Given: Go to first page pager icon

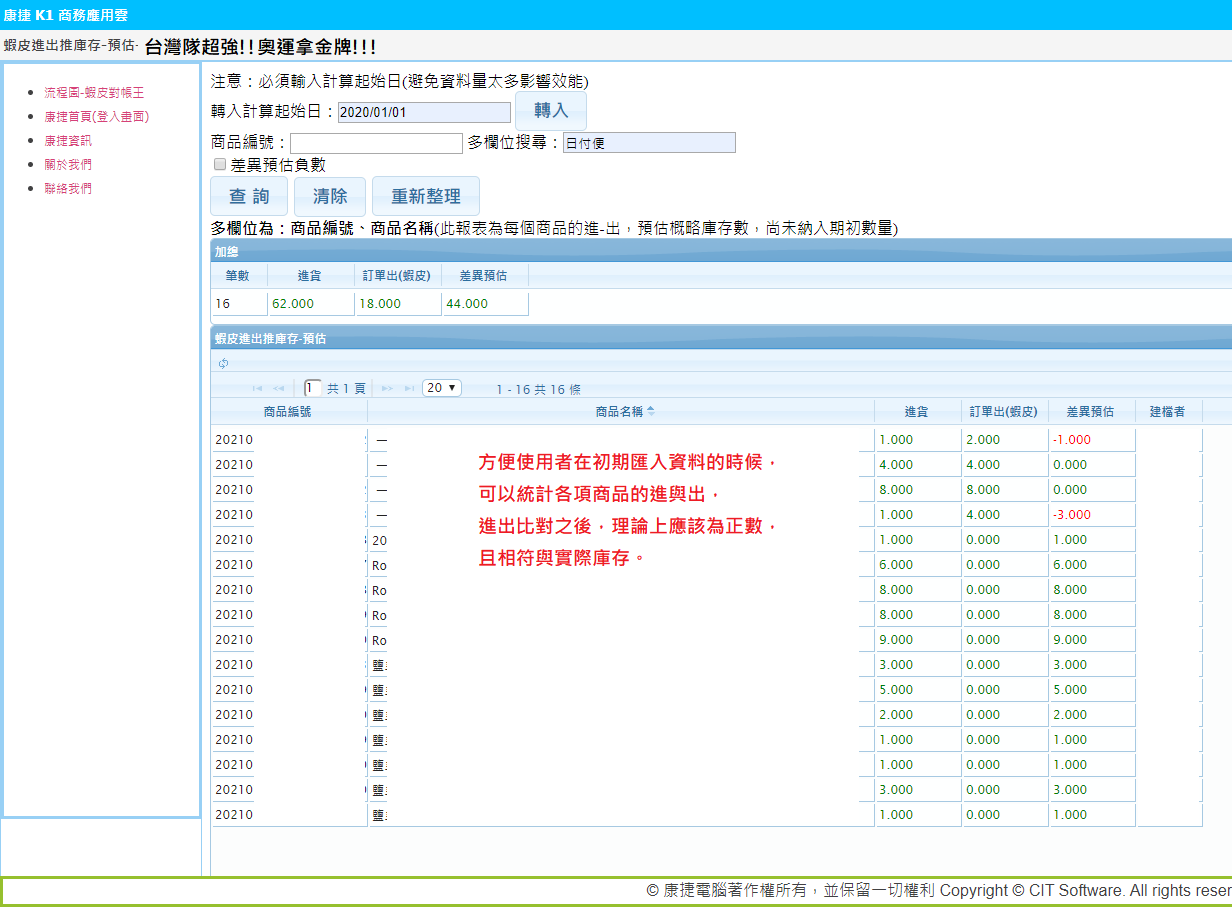Looking at the screenshot, I should point(257,388).
